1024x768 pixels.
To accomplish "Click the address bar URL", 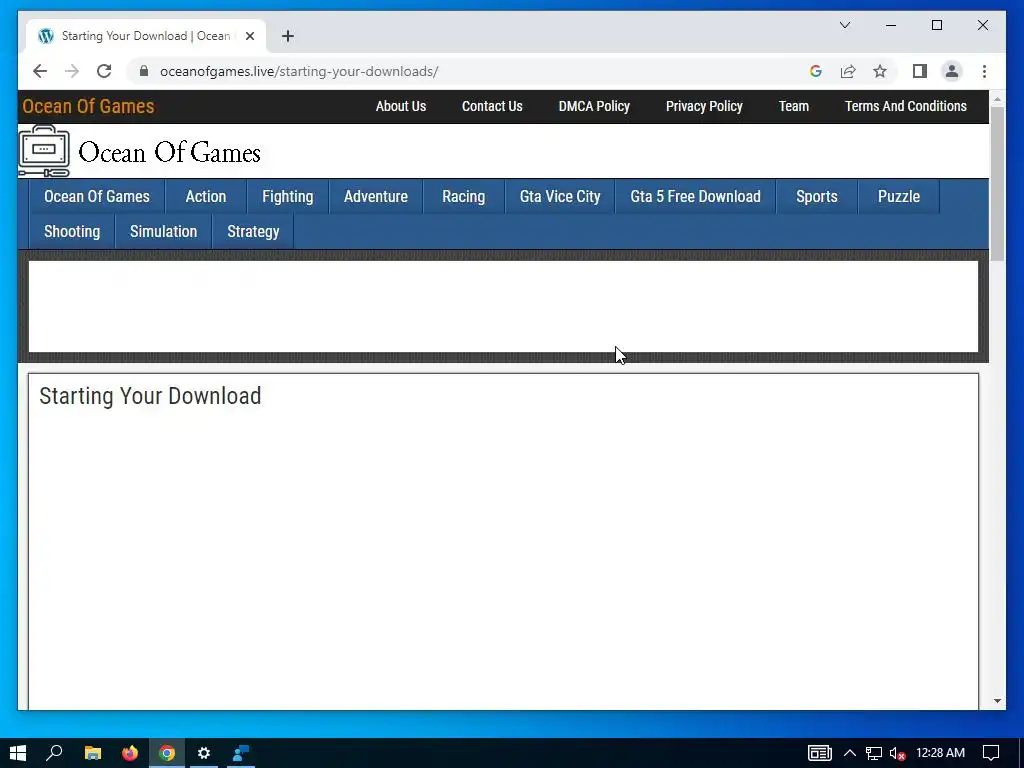I will 299,71.
